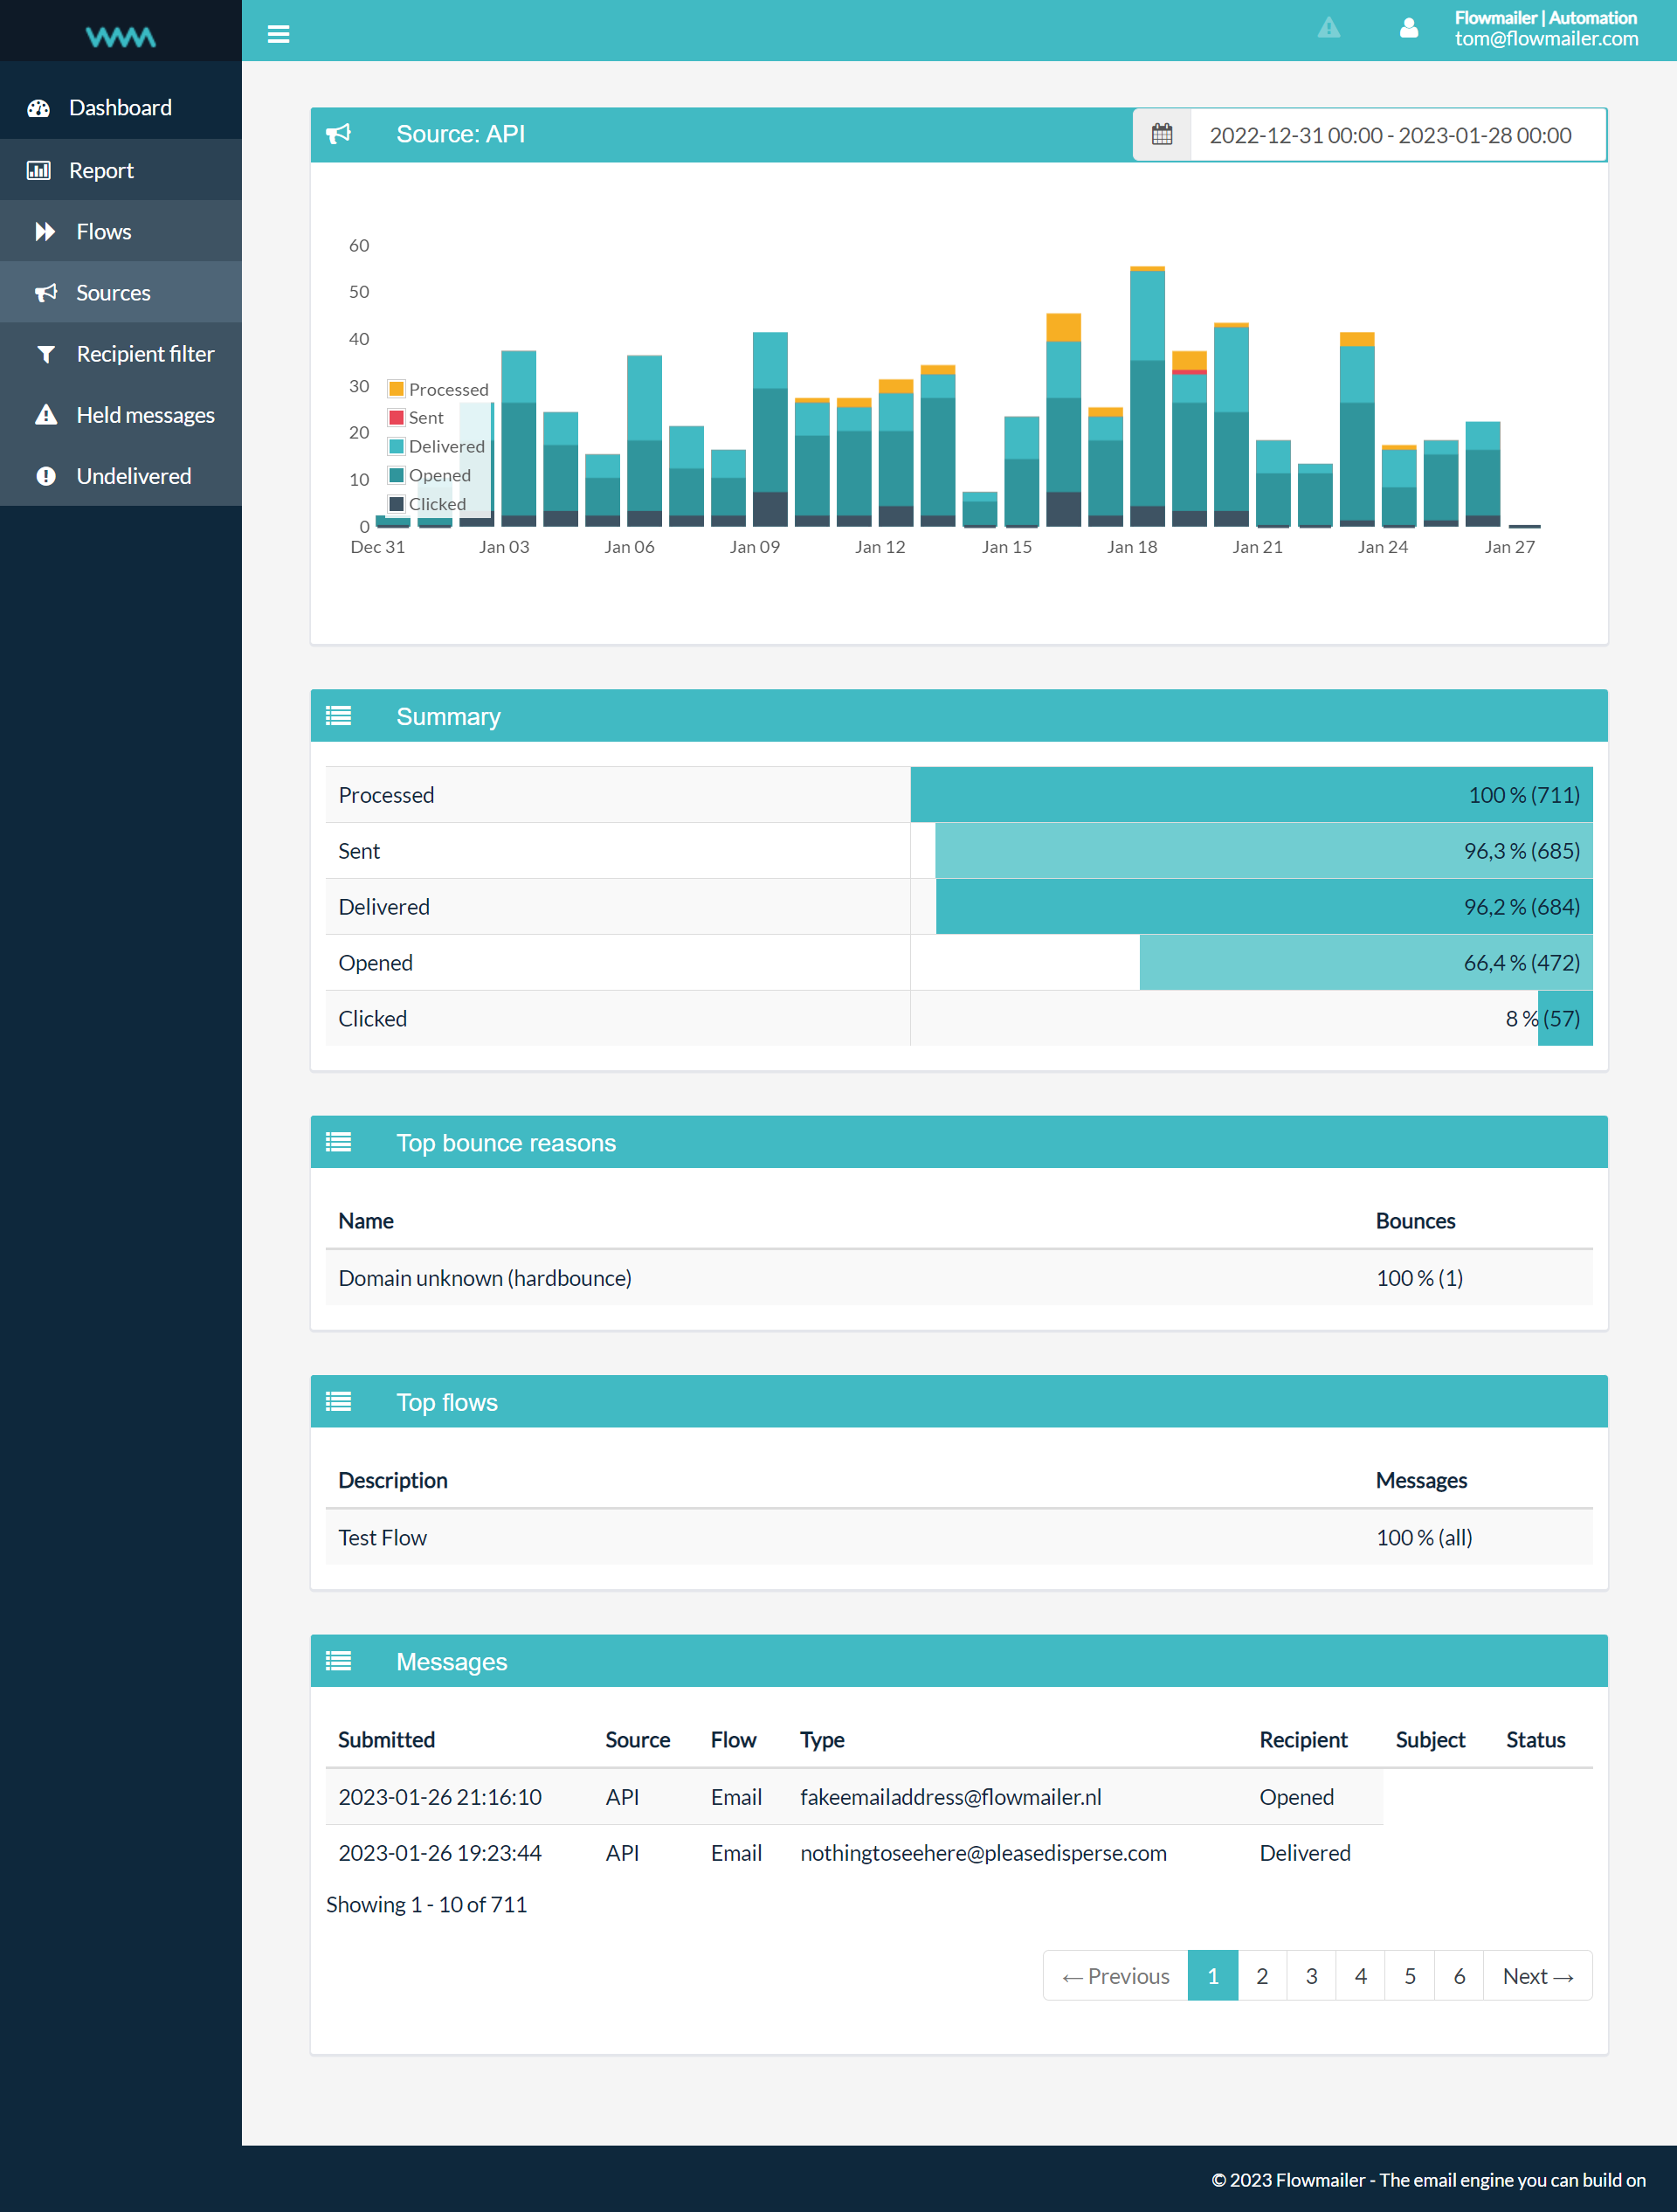Go to messages page 6

tap(1459, 1976)
